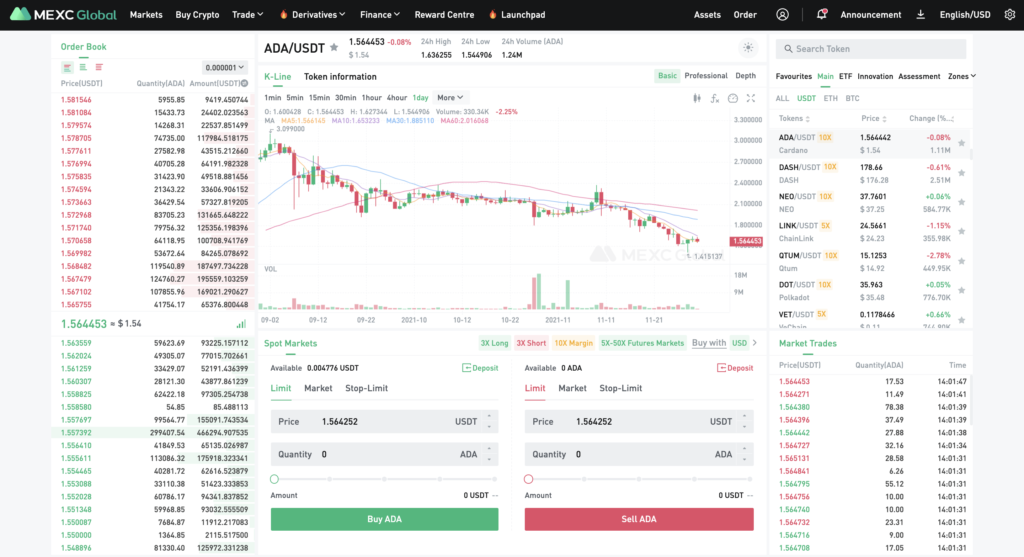1024x557 pixels.
Task: Switch to the Token information tab
Action: (340, 77)
